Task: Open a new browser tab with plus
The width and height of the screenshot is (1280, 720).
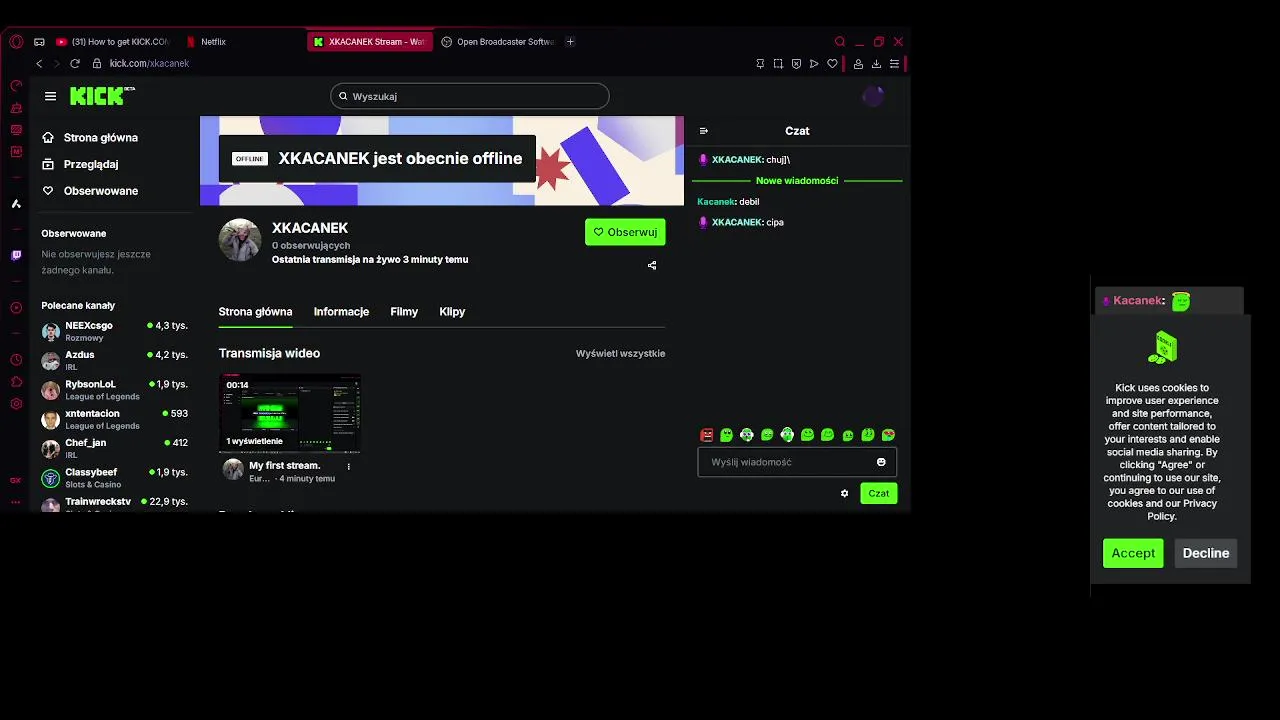Action: pos(570,42)
